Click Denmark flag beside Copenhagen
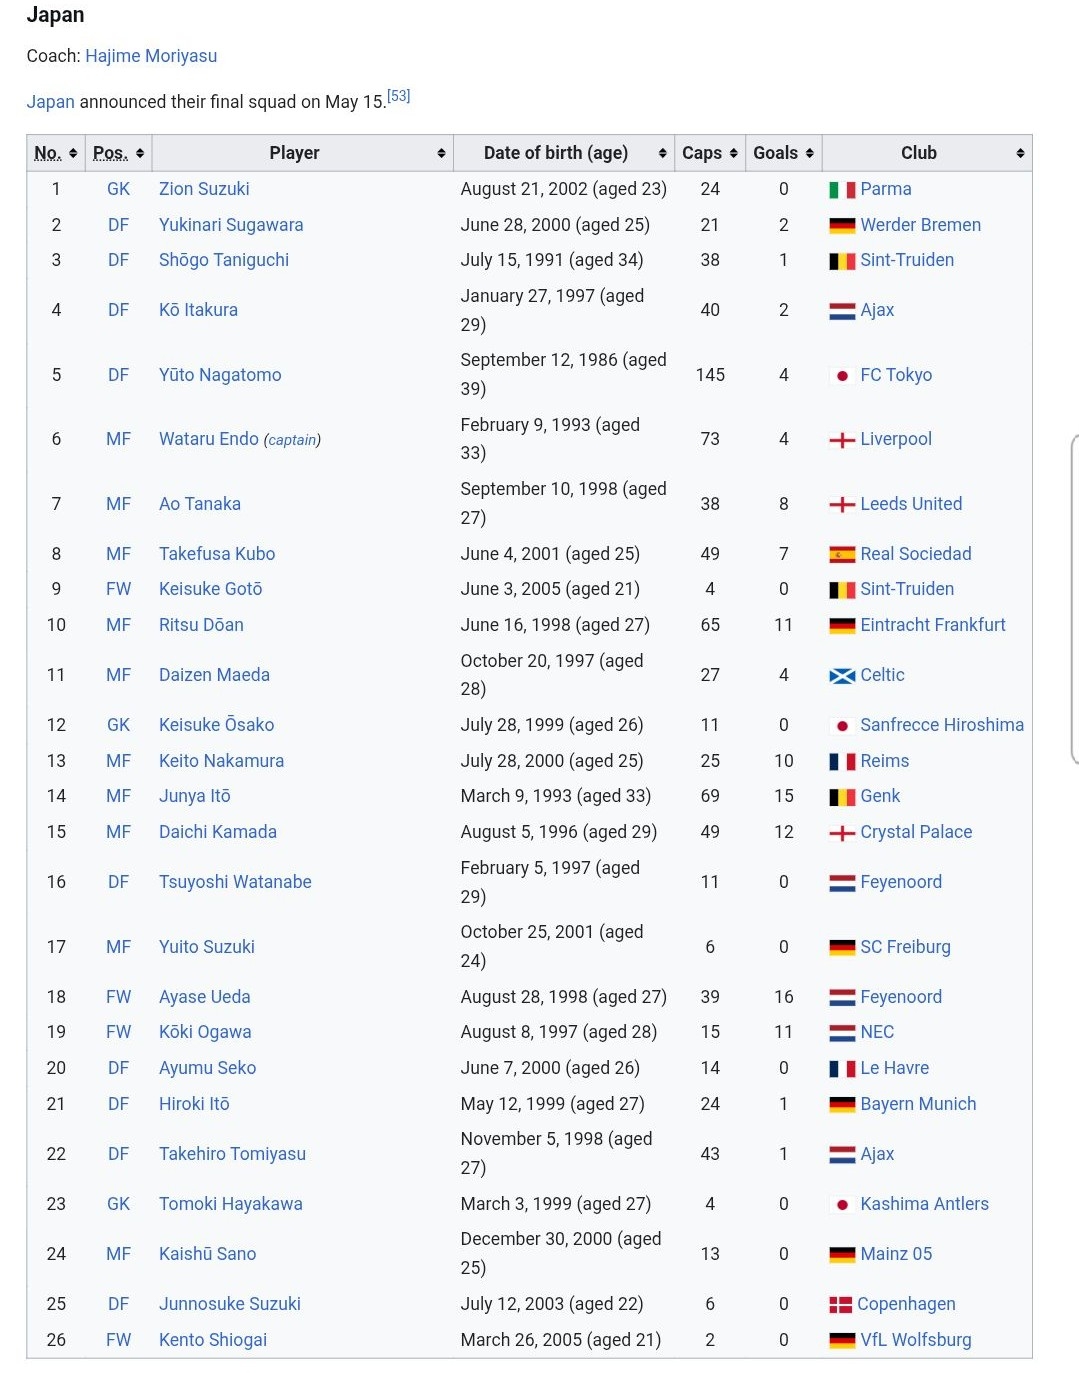 (840, 1305)
